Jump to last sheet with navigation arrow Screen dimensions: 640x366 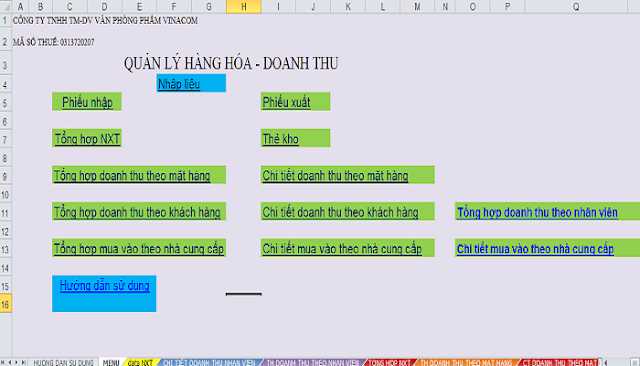tap(23, 362)
